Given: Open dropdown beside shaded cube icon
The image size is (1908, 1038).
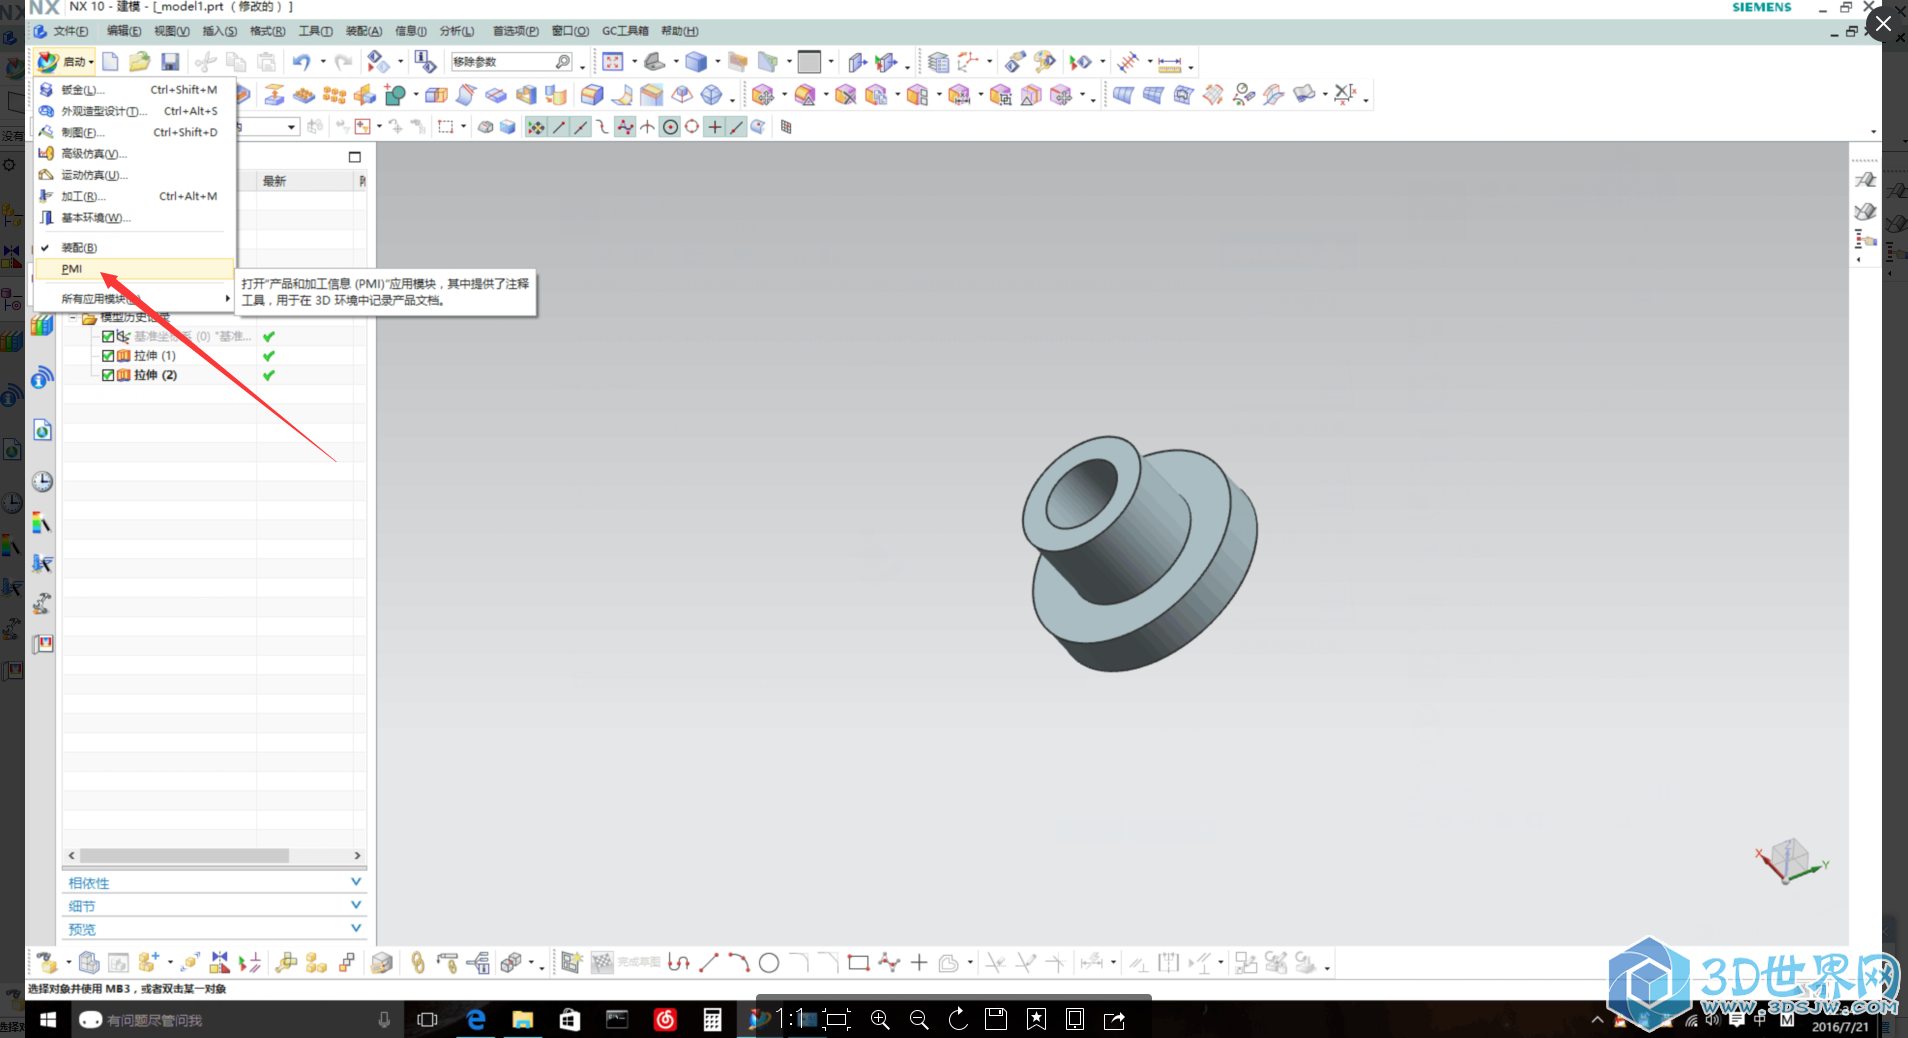Looking at the screenshot, I should [x=717, y=62].
